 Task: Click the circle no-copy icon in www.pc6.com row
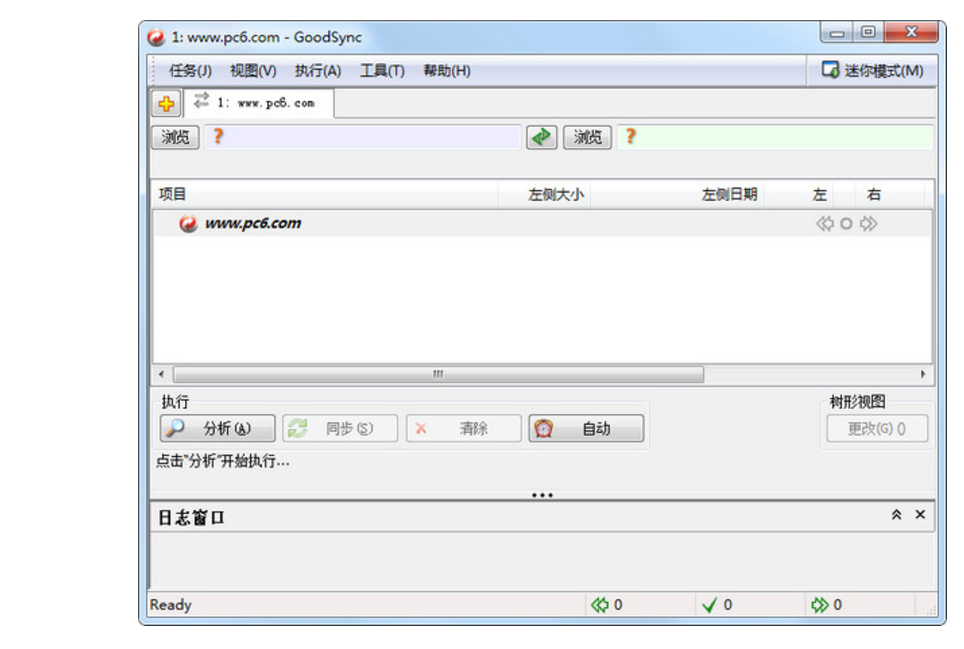coord(847,224)
